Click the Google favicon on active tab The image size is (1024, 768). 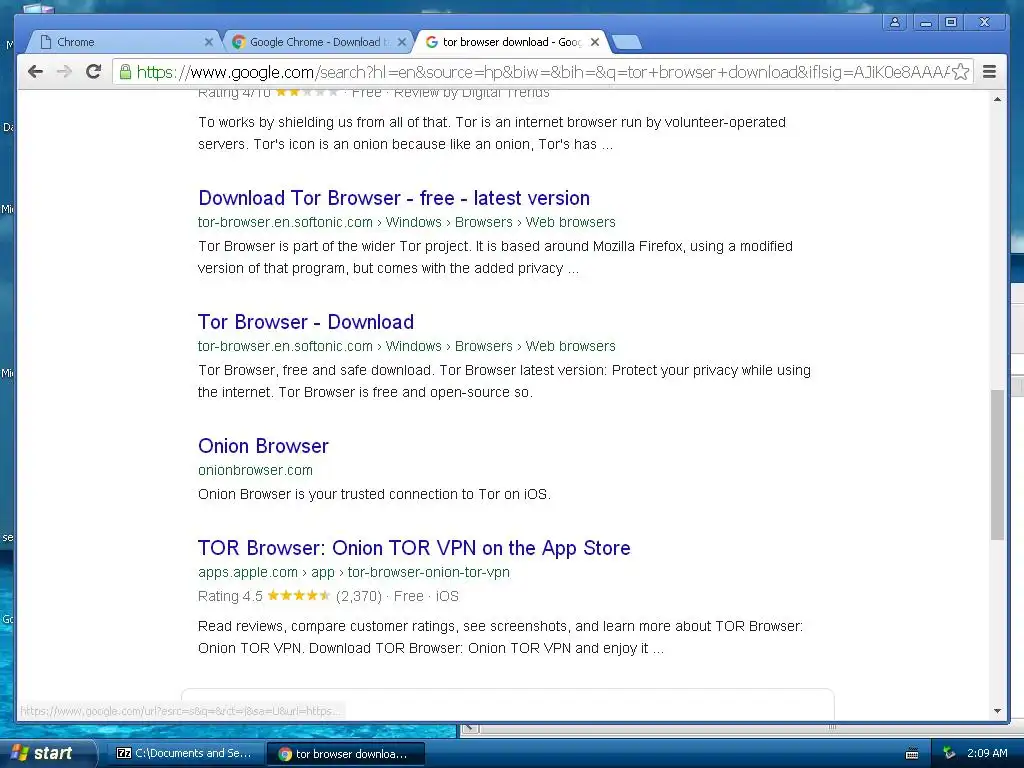(432, 42)
